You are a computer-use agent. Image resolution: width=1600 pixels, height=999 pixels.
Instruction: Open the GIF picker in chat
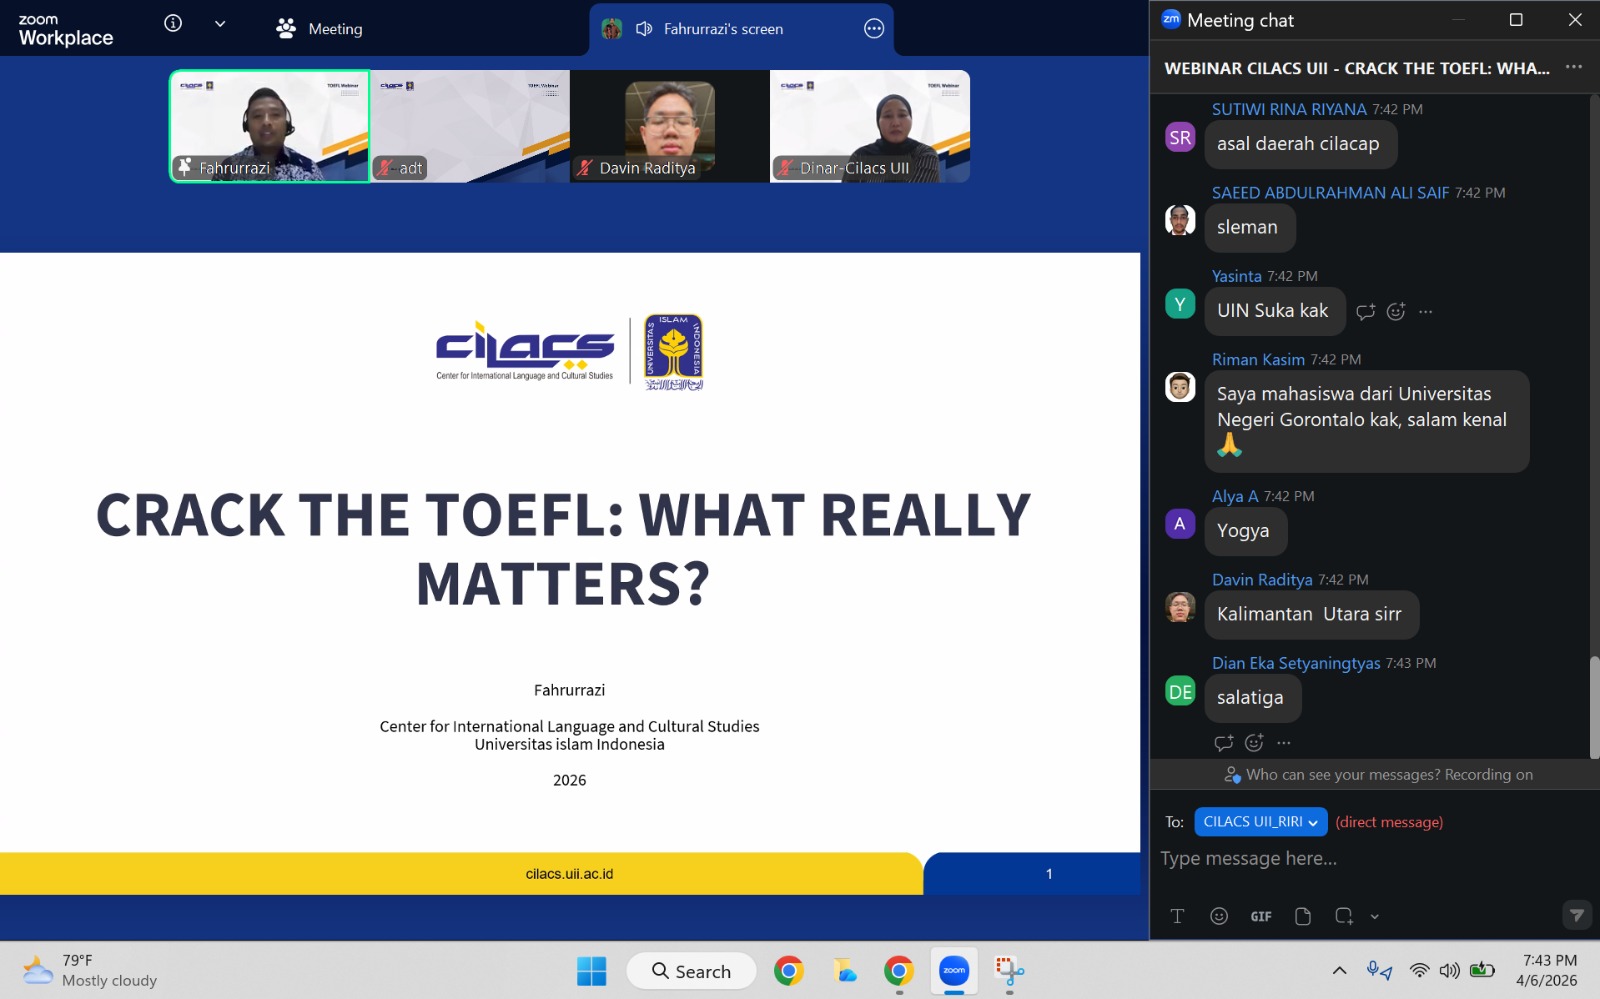point(1260,916)
